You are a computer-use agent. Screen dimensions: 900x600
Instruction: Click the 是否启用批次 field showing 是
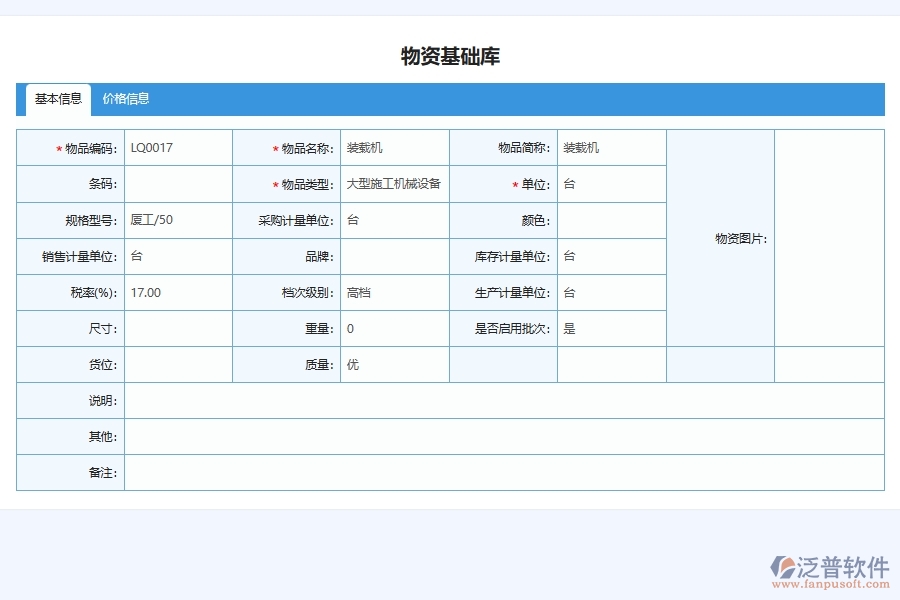point(610,328)
